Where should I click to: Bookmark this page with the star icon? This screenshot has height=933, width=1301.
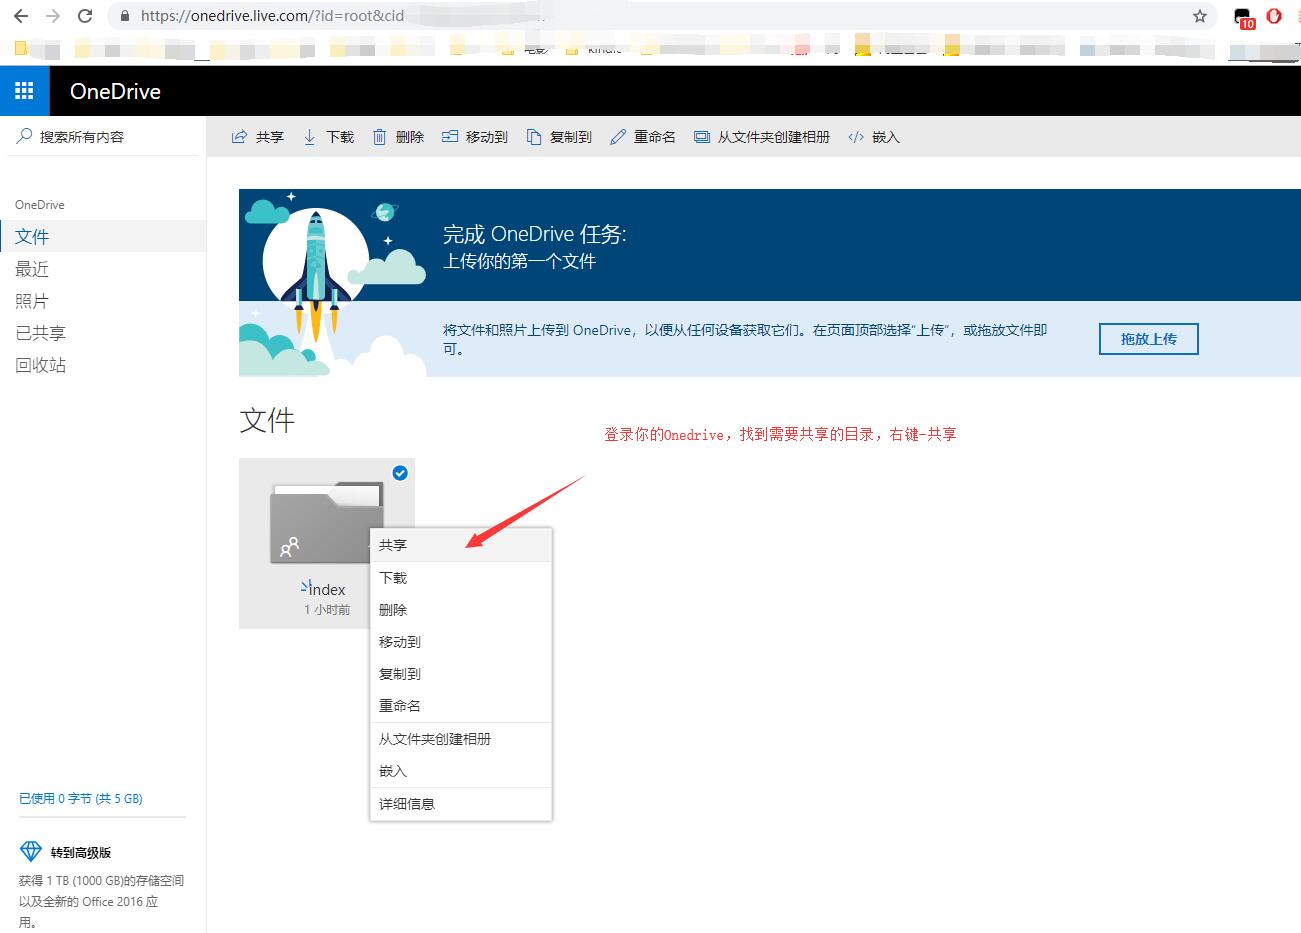click(1200, 16)
